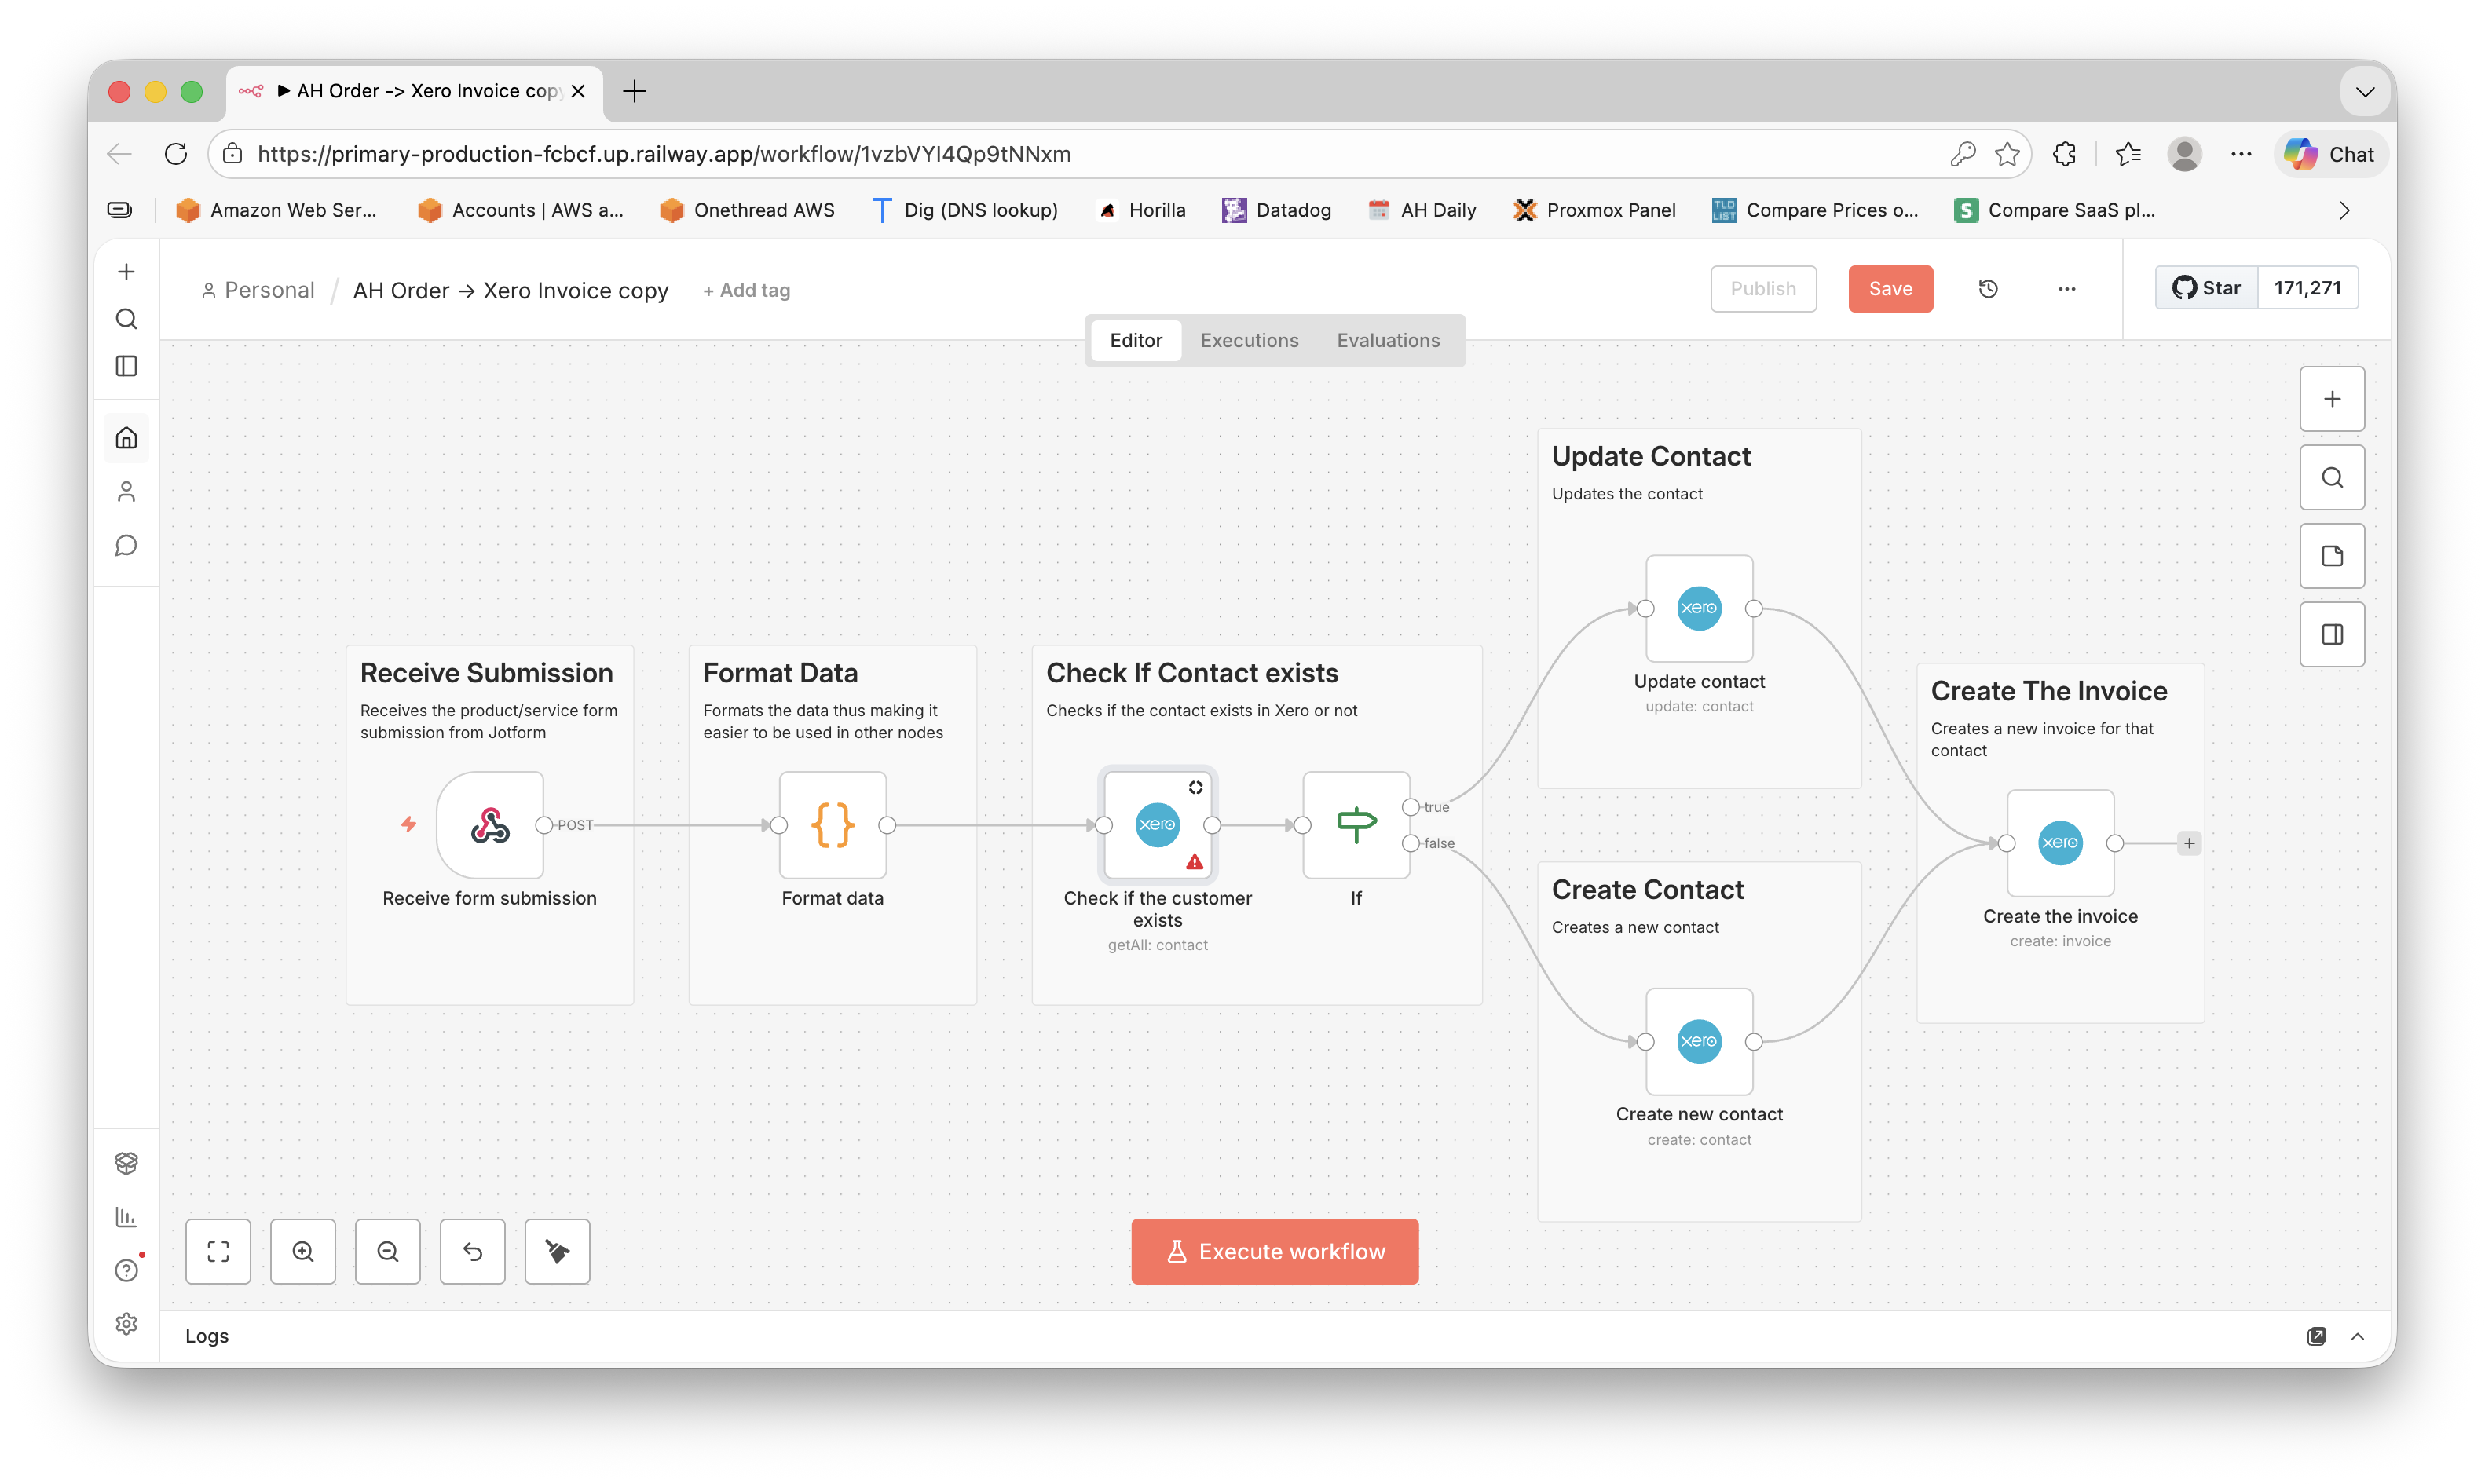Zoom in on the canvas
This screenshot has height=1484, width=2485.
coord(303,1251)
